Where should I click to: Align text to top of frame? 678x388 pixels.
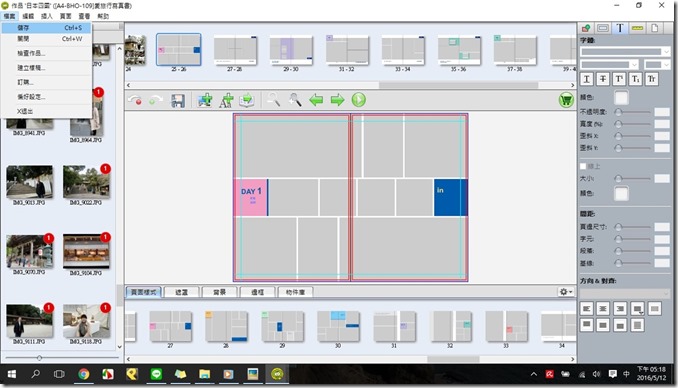[x=586, y=324]
